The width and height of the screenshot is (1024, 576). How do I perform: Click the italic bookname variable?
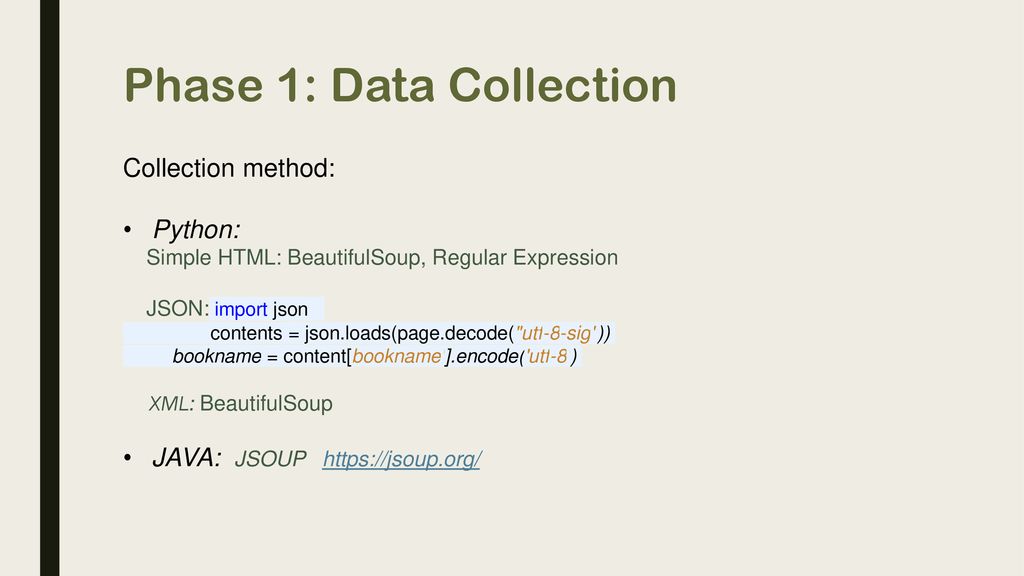click(217, 357)
